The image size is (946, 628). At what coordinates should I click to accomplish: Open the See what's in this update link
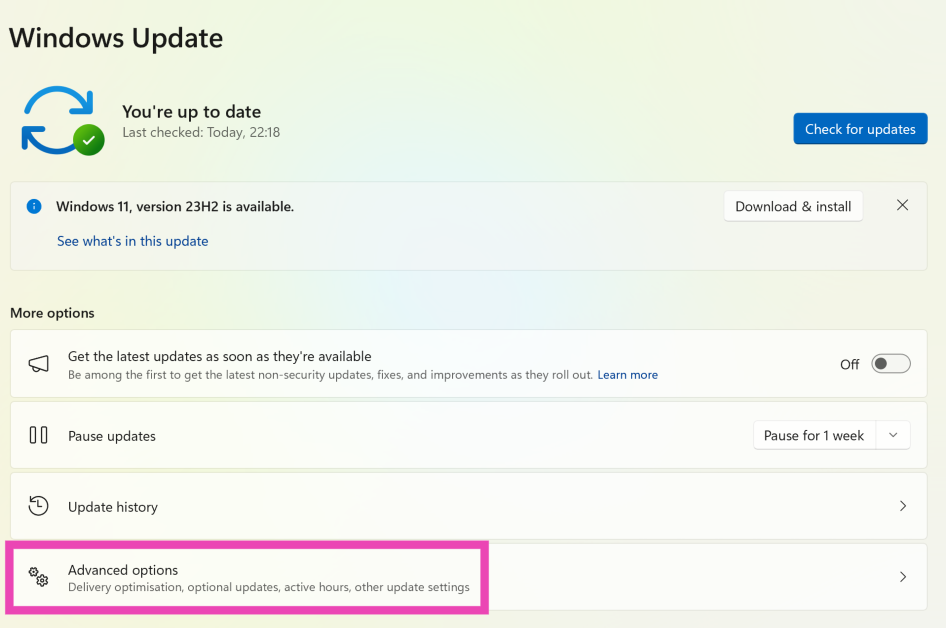point(133,241)
